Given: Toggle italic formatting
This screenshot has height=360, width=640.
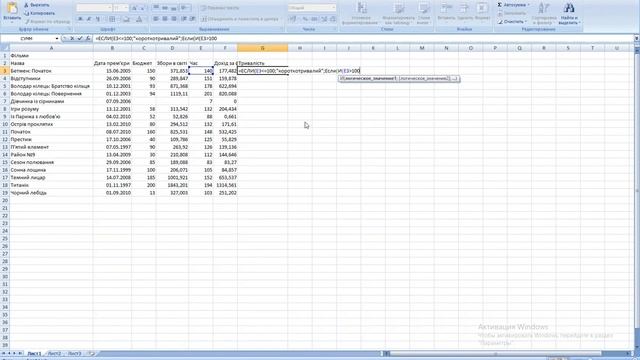Looking at the screenshot, I should point(89,19).
